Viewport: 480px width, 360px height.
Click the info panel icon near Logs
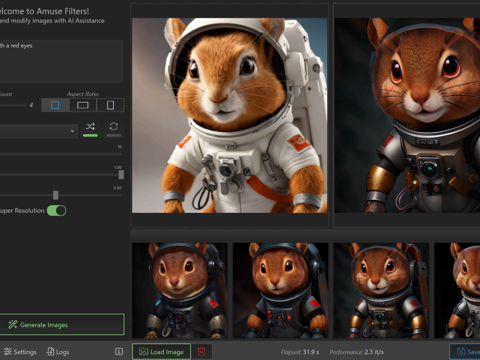pyautogui.click(x=119, y=351)
